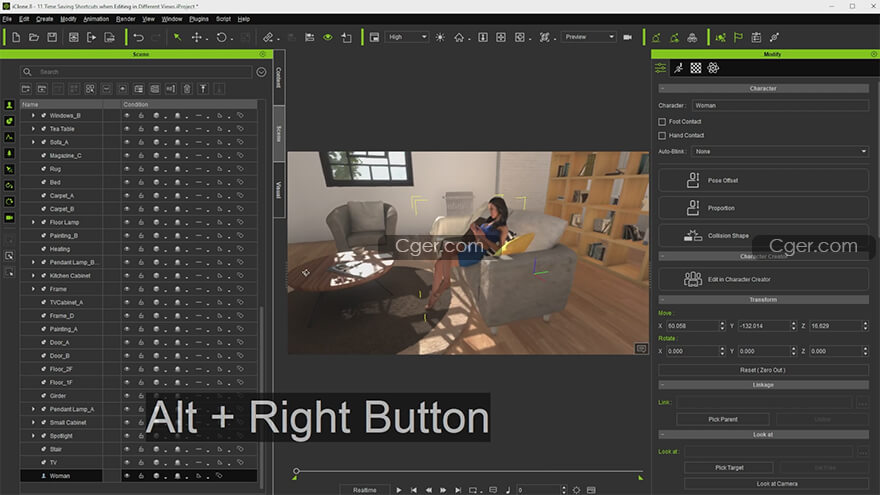Hide the Rug object via eye icon

(127, 169)
